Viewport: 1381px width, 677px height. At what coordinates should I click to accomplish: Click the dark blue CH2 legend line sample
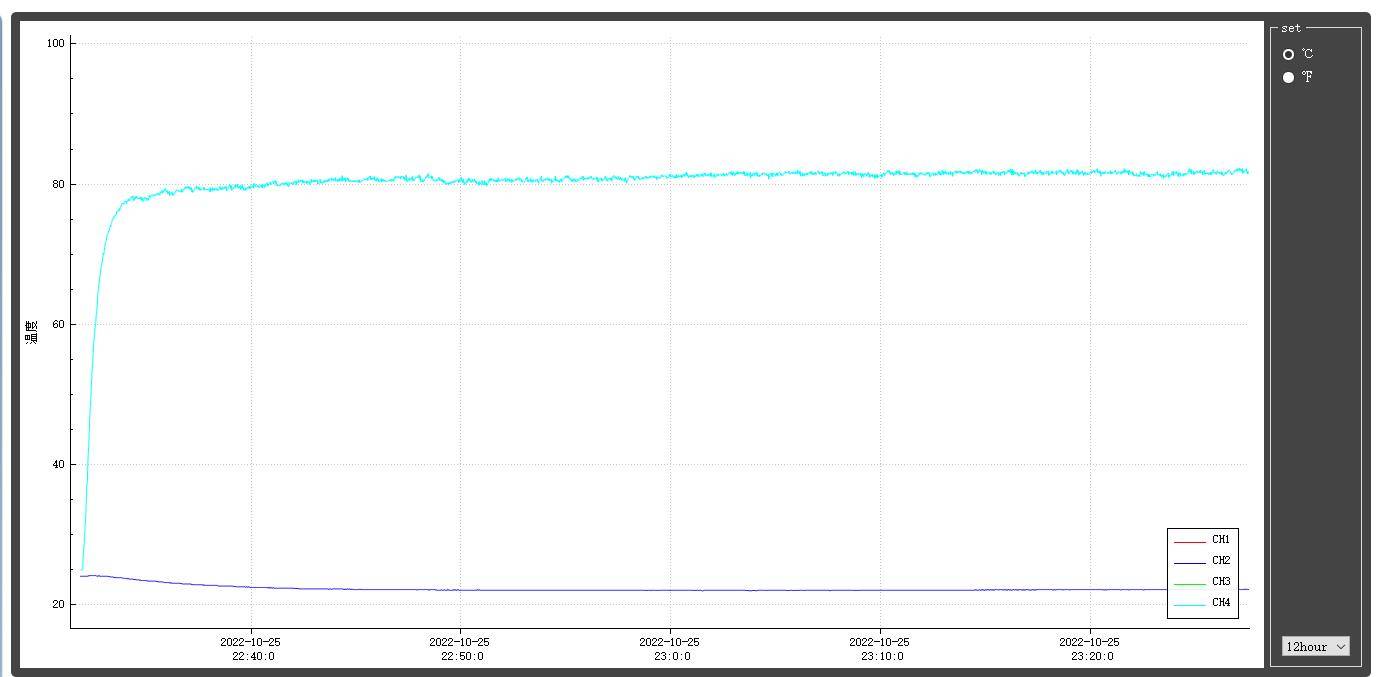coord(1189,563)
